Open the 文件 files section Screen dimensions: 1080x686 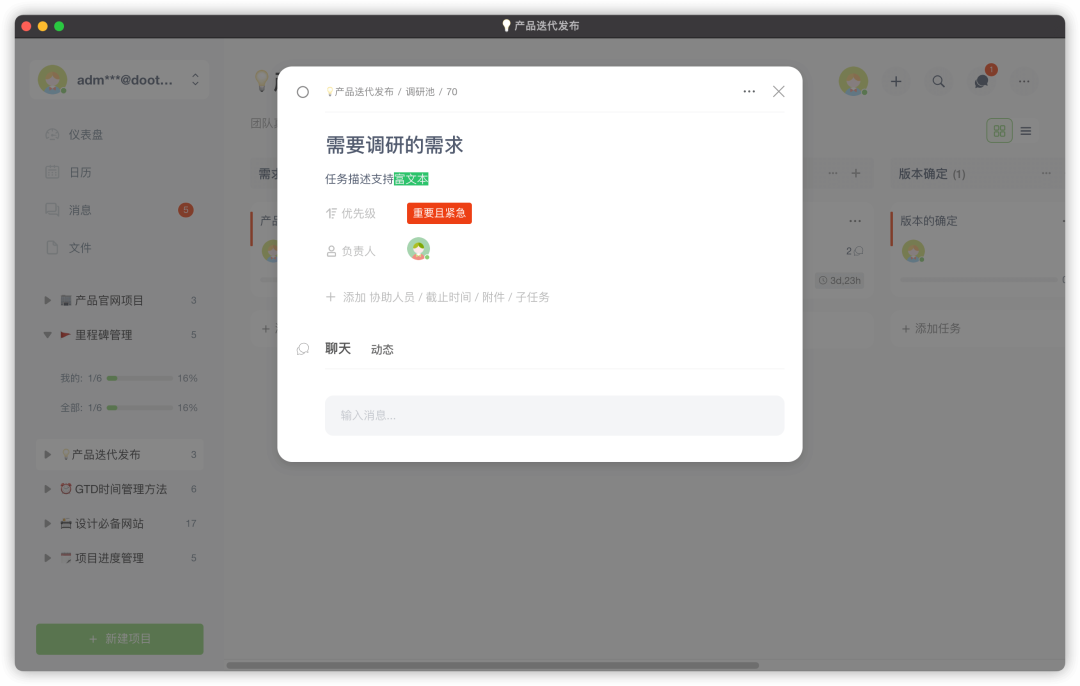(78, 247)
